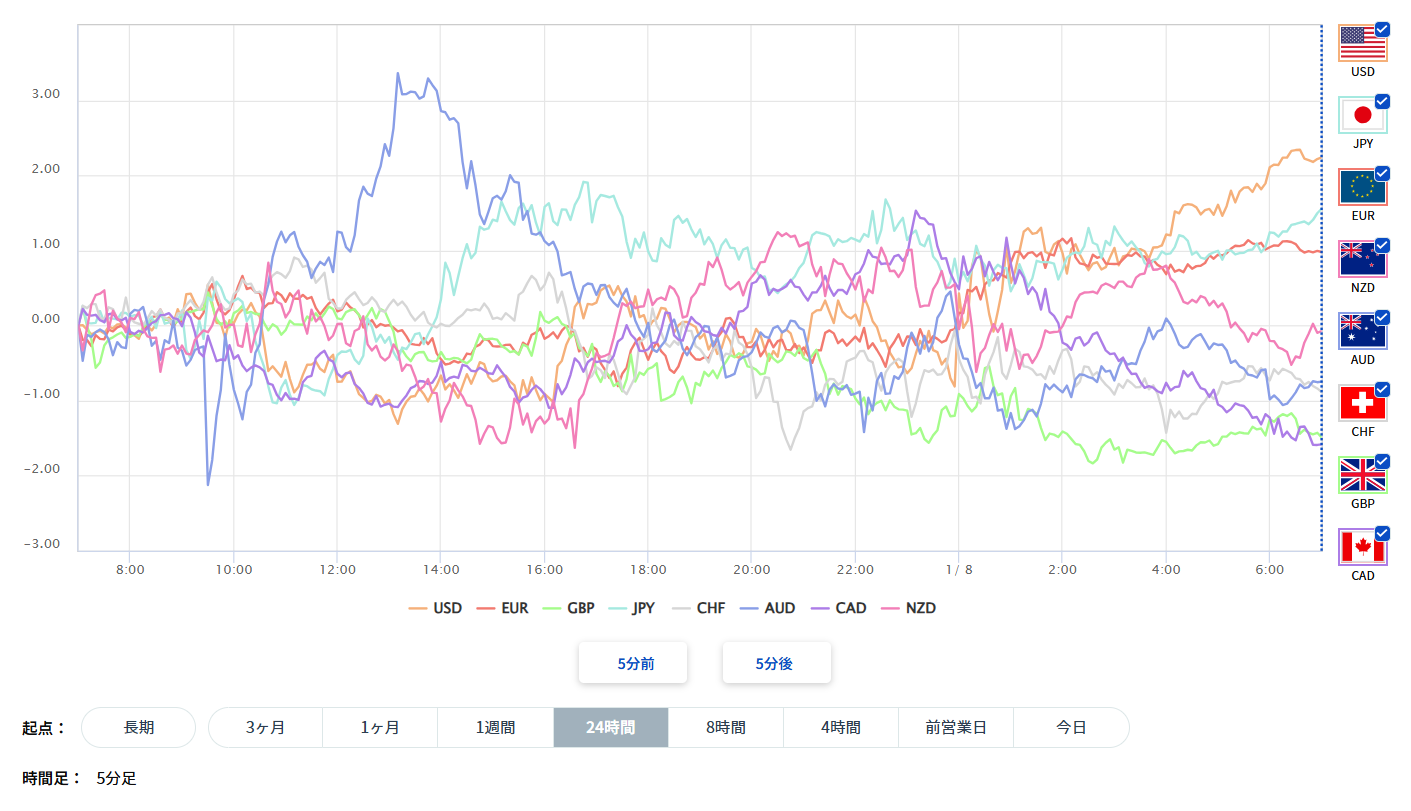The width and height of the screenshot is (1411, 811).
Task: Uncheck the JPY currency checkbox
Action: pos(1383,101)
